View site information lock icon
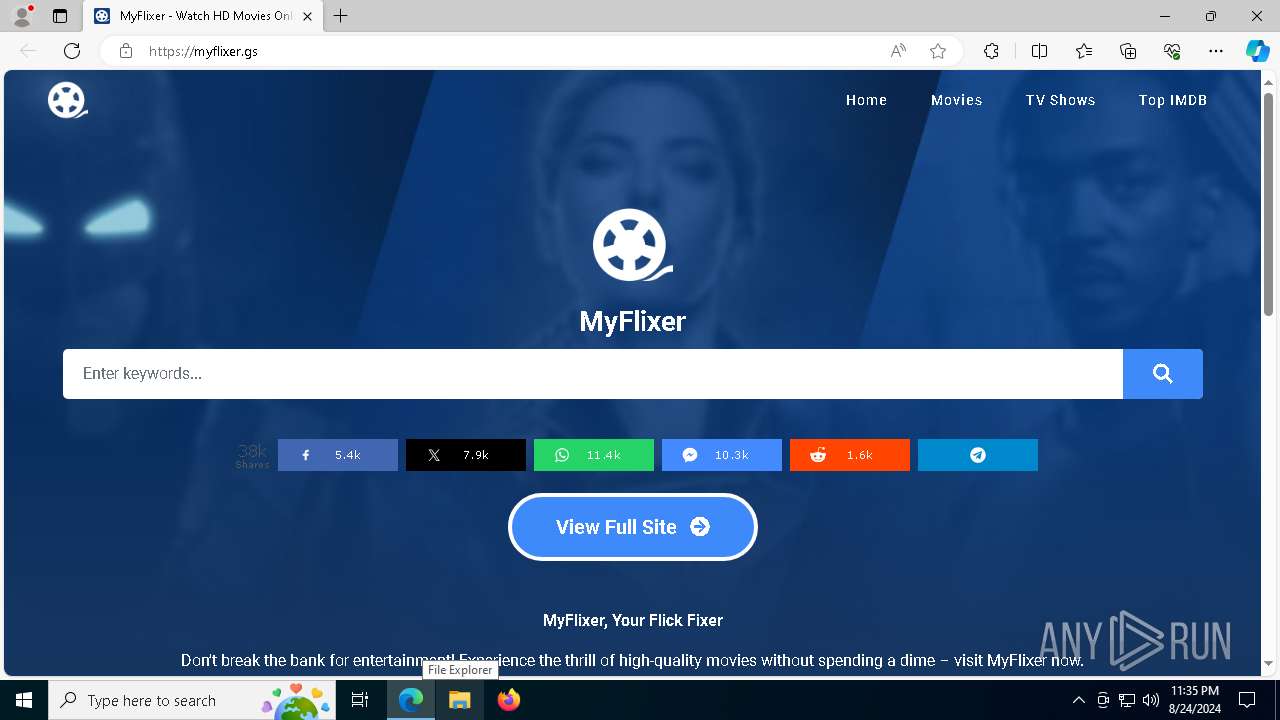The width and height of the screenshot is (1280, 720). pos(125,51)
